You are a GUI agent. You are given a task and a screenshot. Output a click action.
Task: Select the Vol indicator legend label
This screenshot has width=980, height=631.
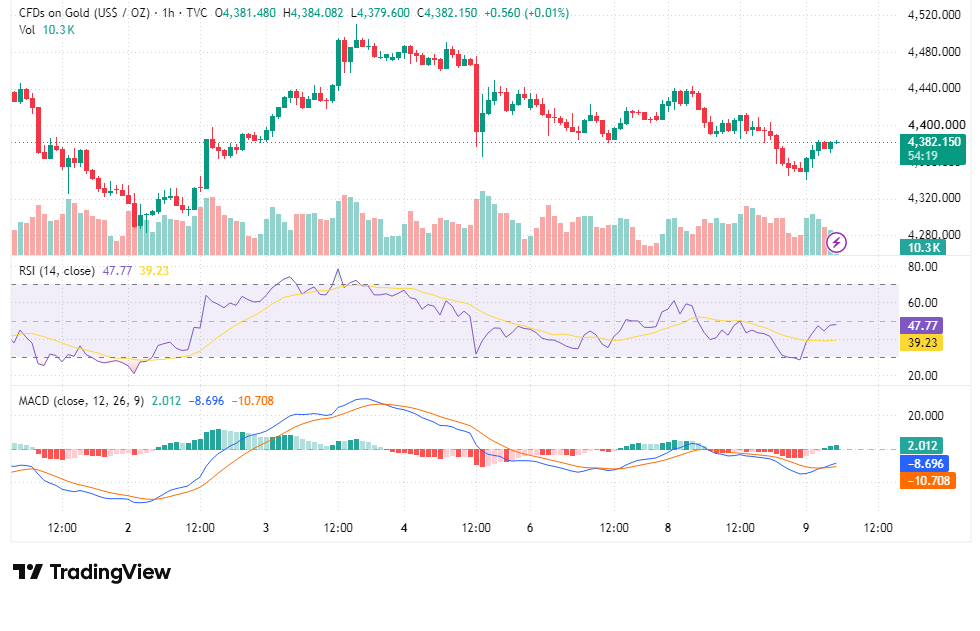click(27, 29)
